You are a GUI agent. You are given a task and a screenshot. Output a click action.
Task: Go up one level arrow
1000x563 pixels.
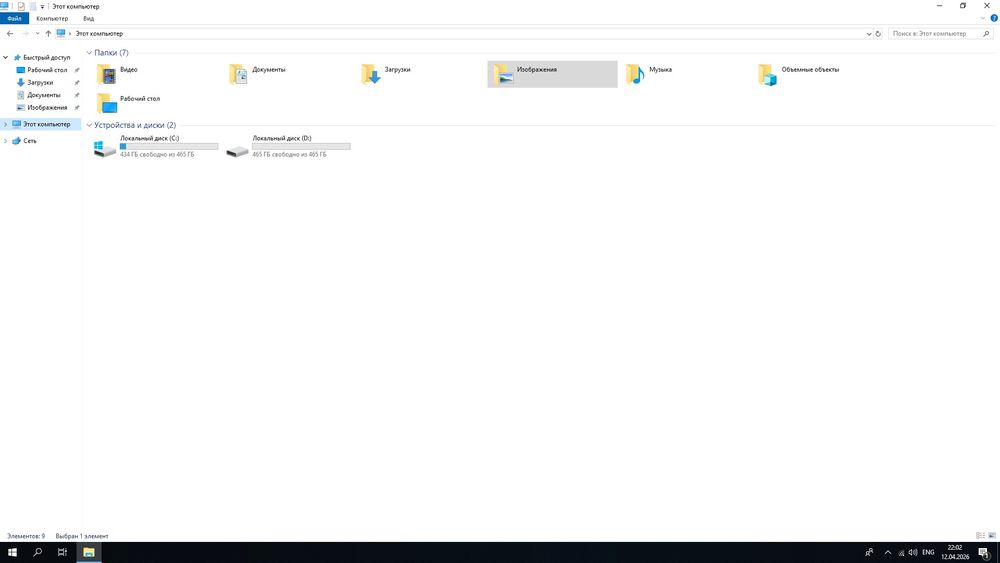[x=48, y=34]
